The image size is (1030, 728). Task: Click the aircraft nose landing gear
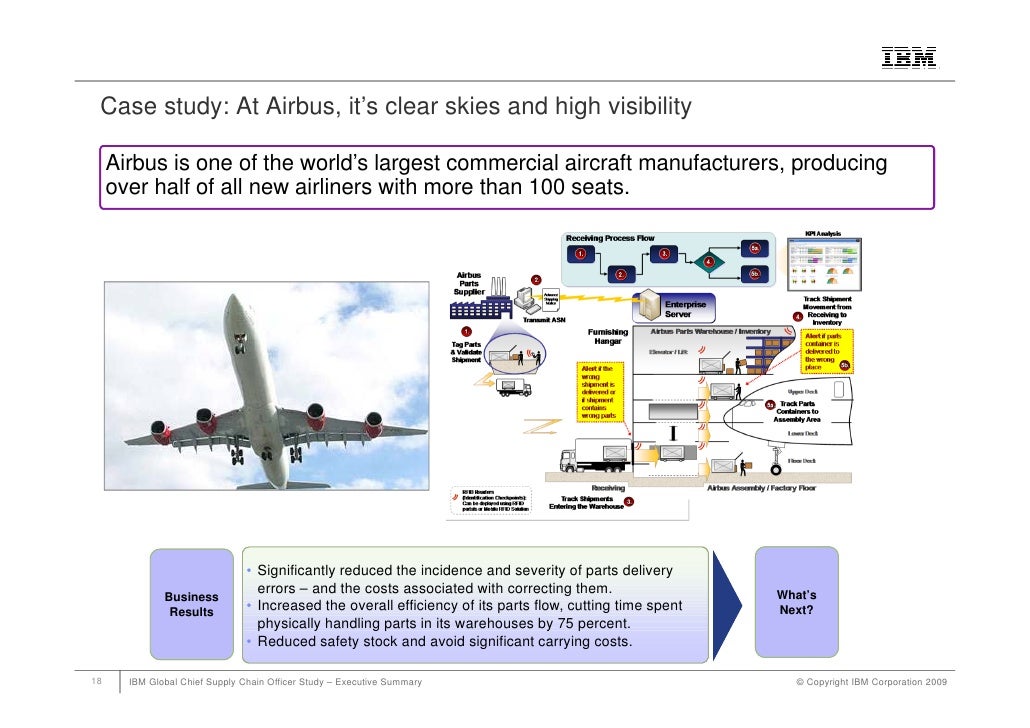776,461
